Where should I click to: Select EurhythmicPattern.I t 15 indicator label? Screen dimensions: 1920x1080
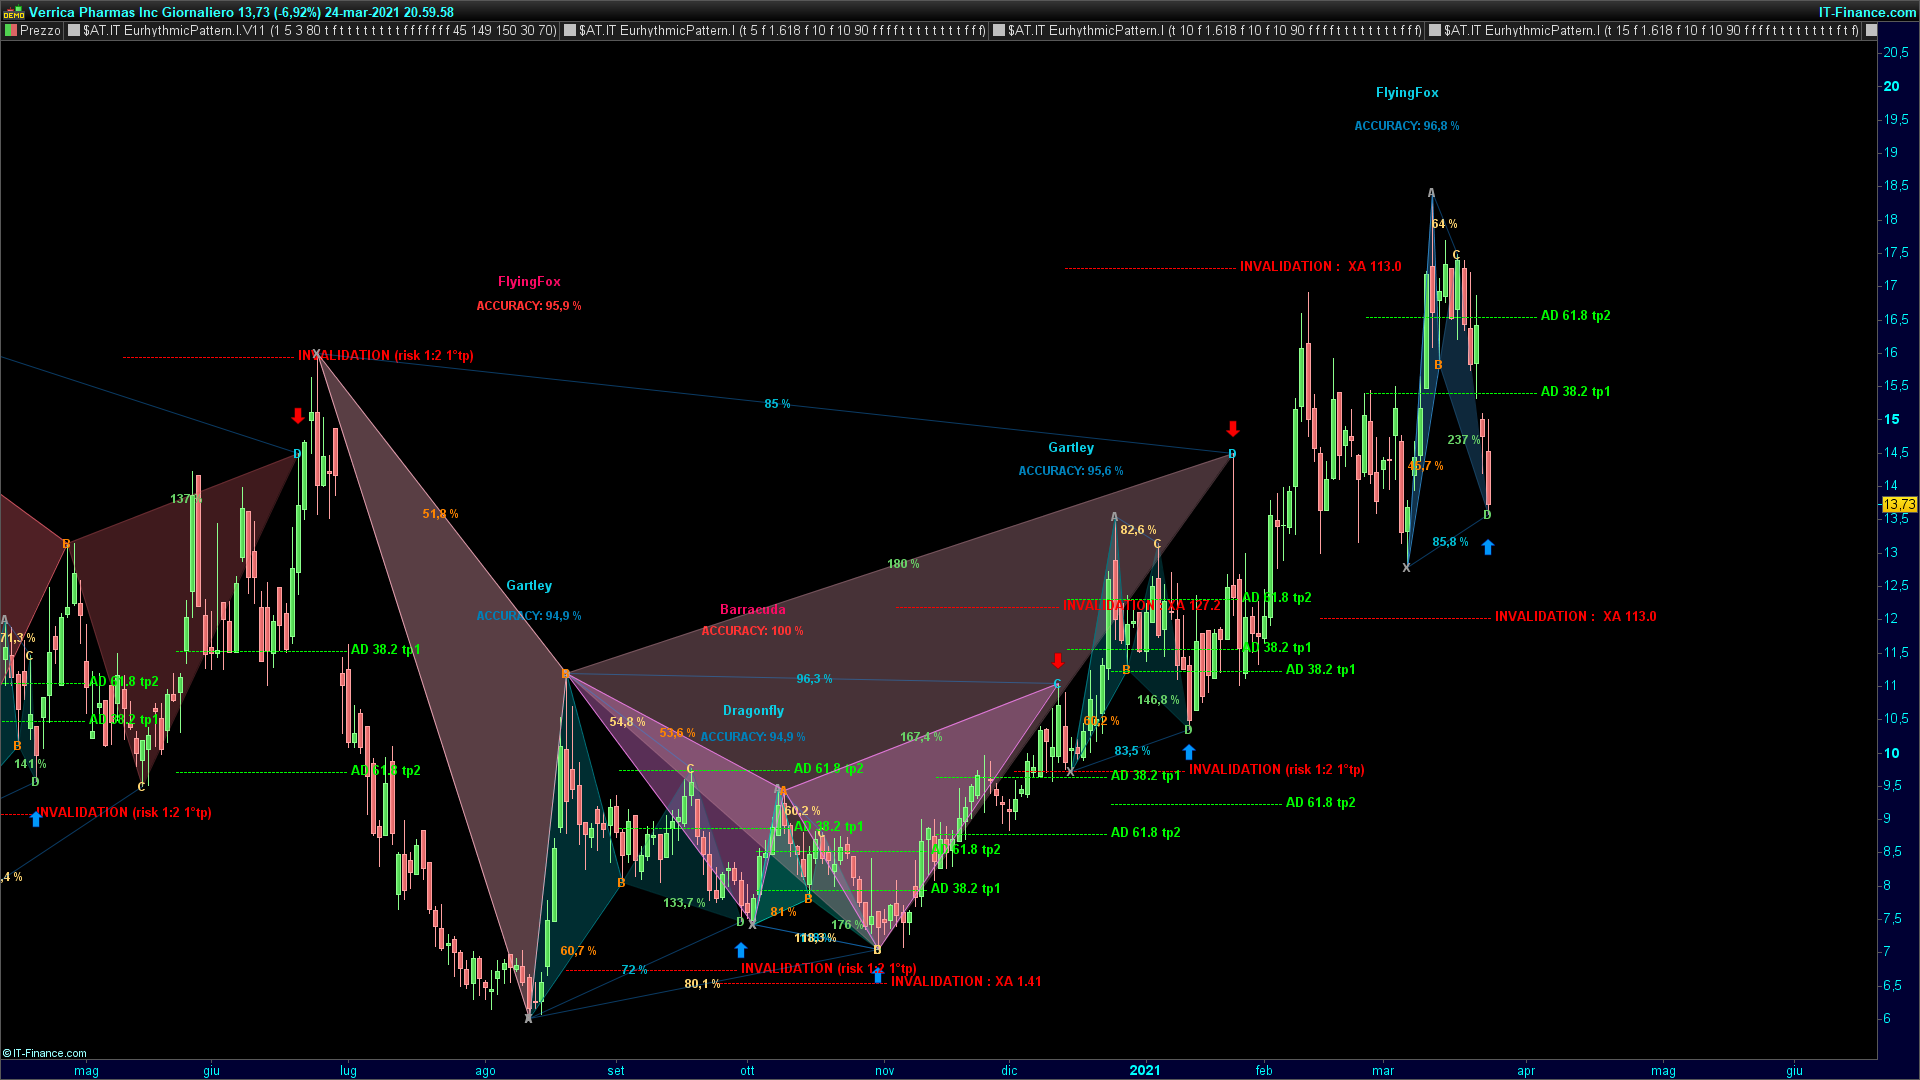1651,31
